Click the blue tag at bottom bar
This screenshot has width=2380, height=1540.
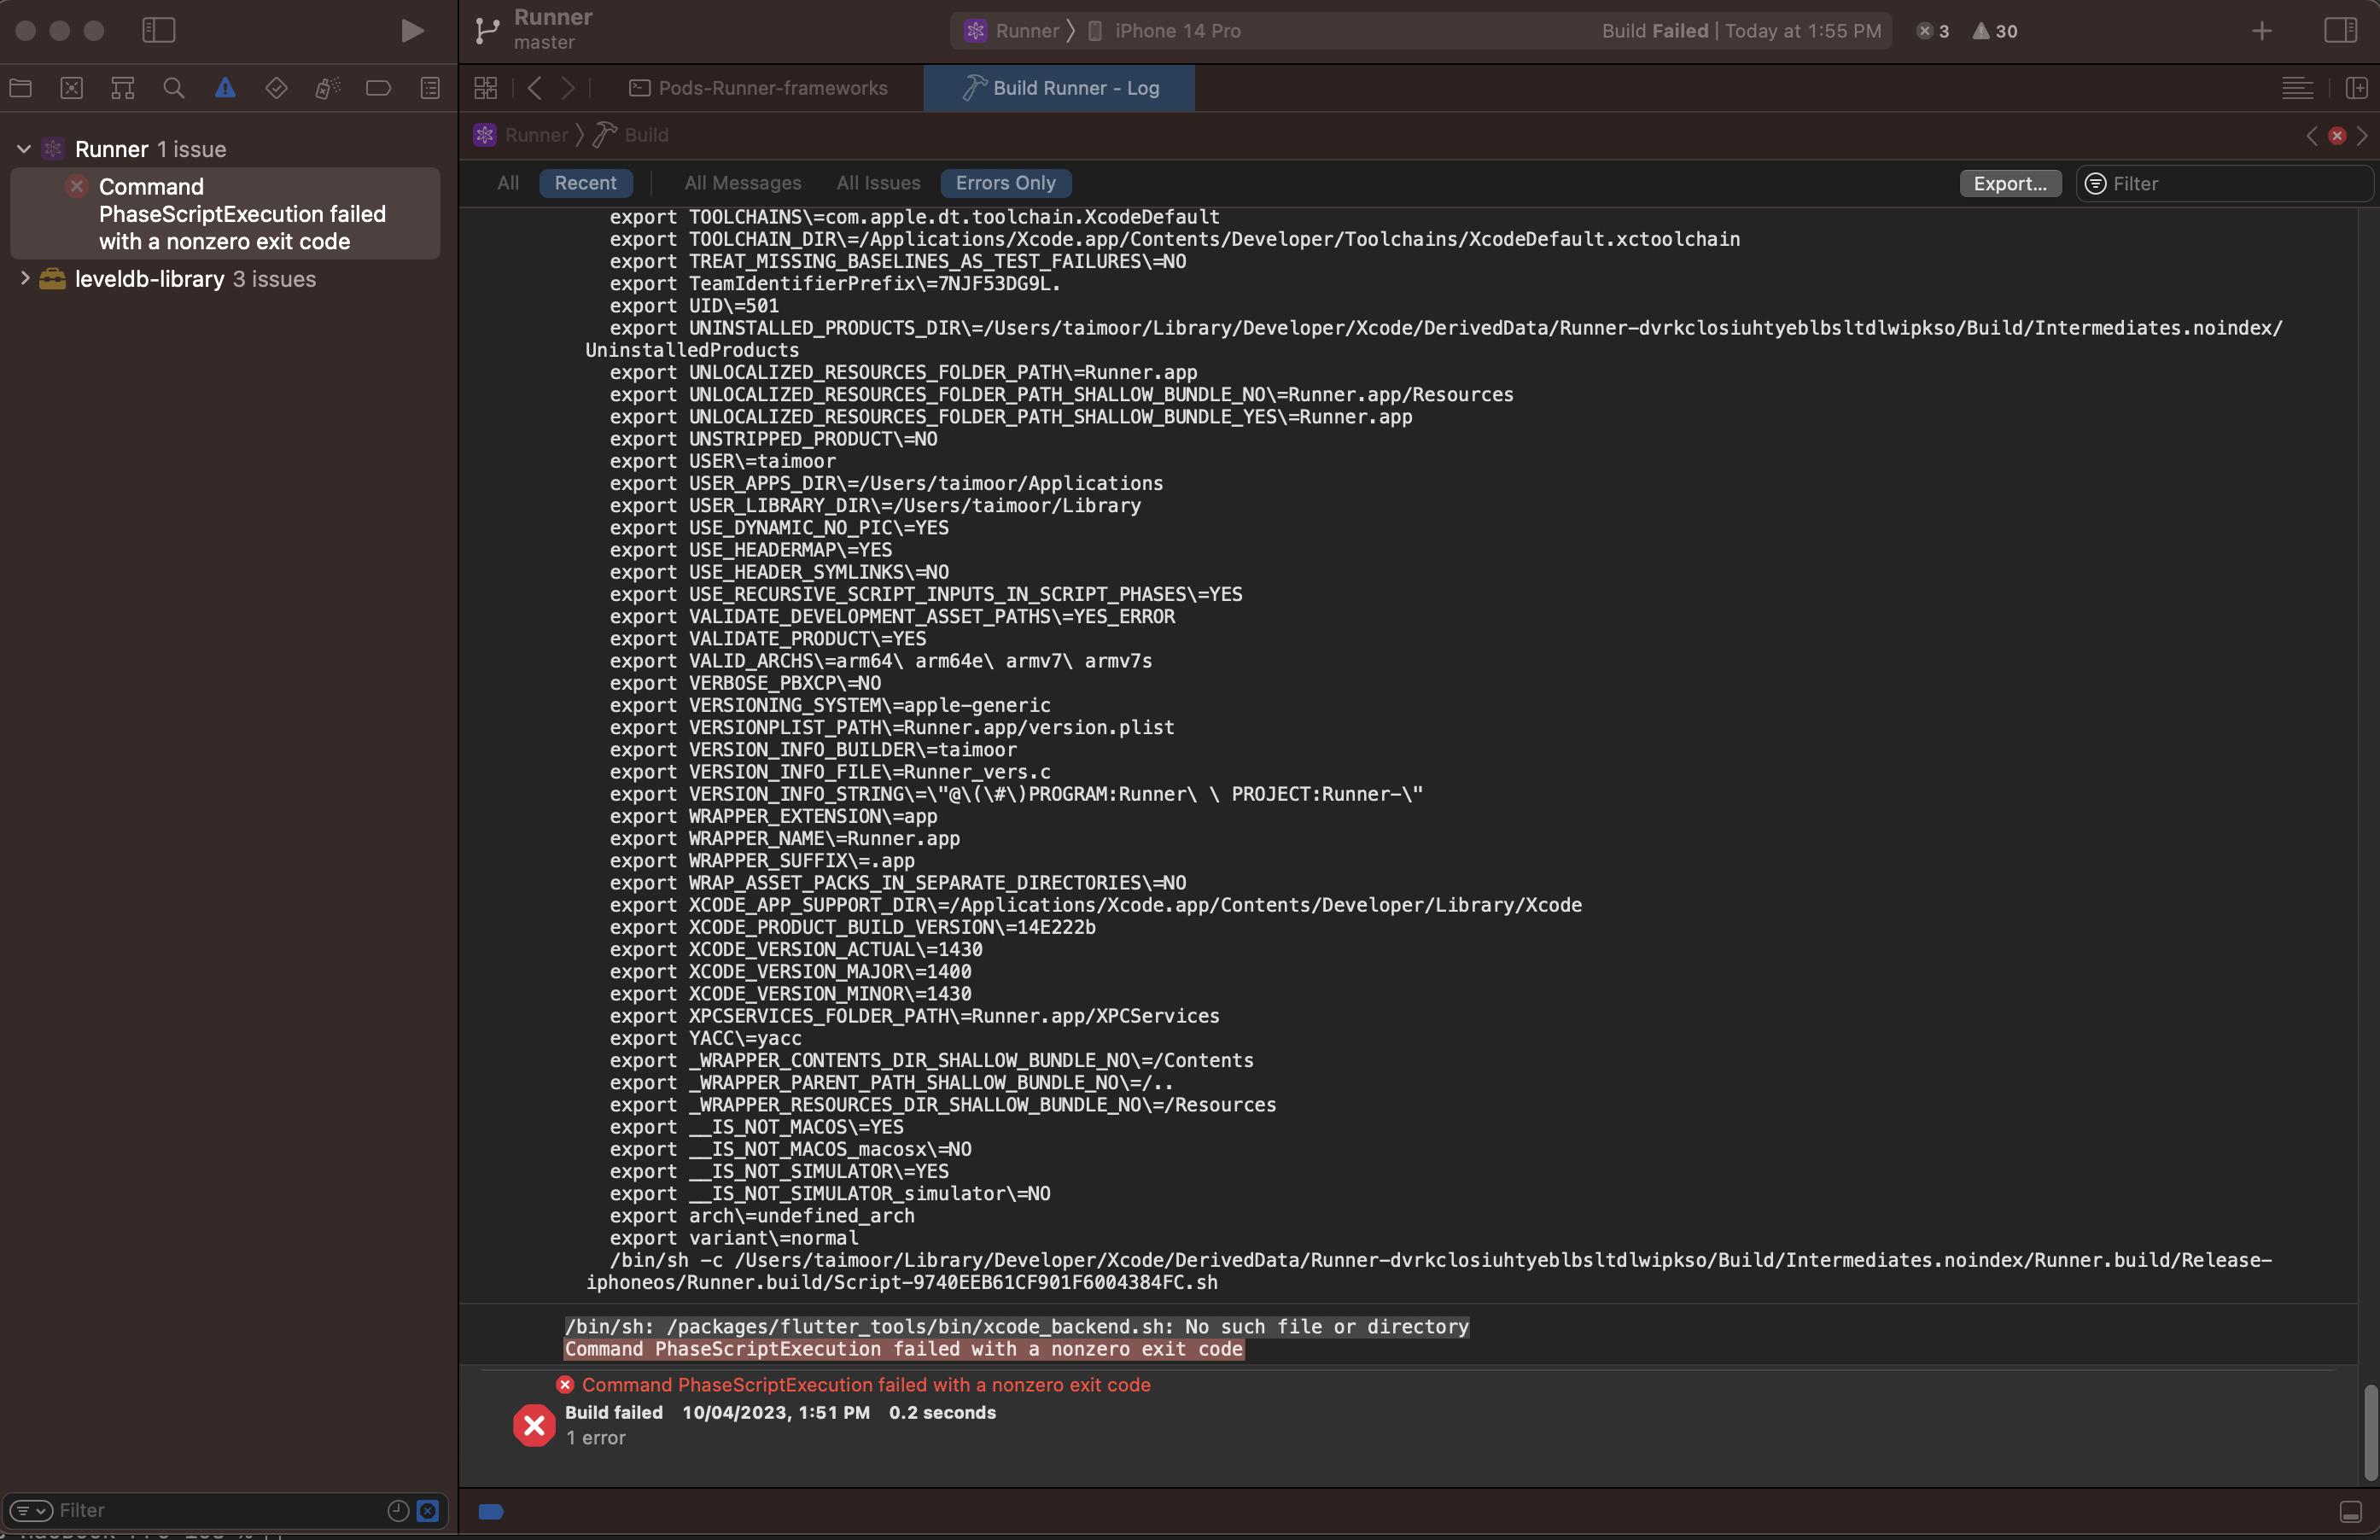[x=491, y=1511]
